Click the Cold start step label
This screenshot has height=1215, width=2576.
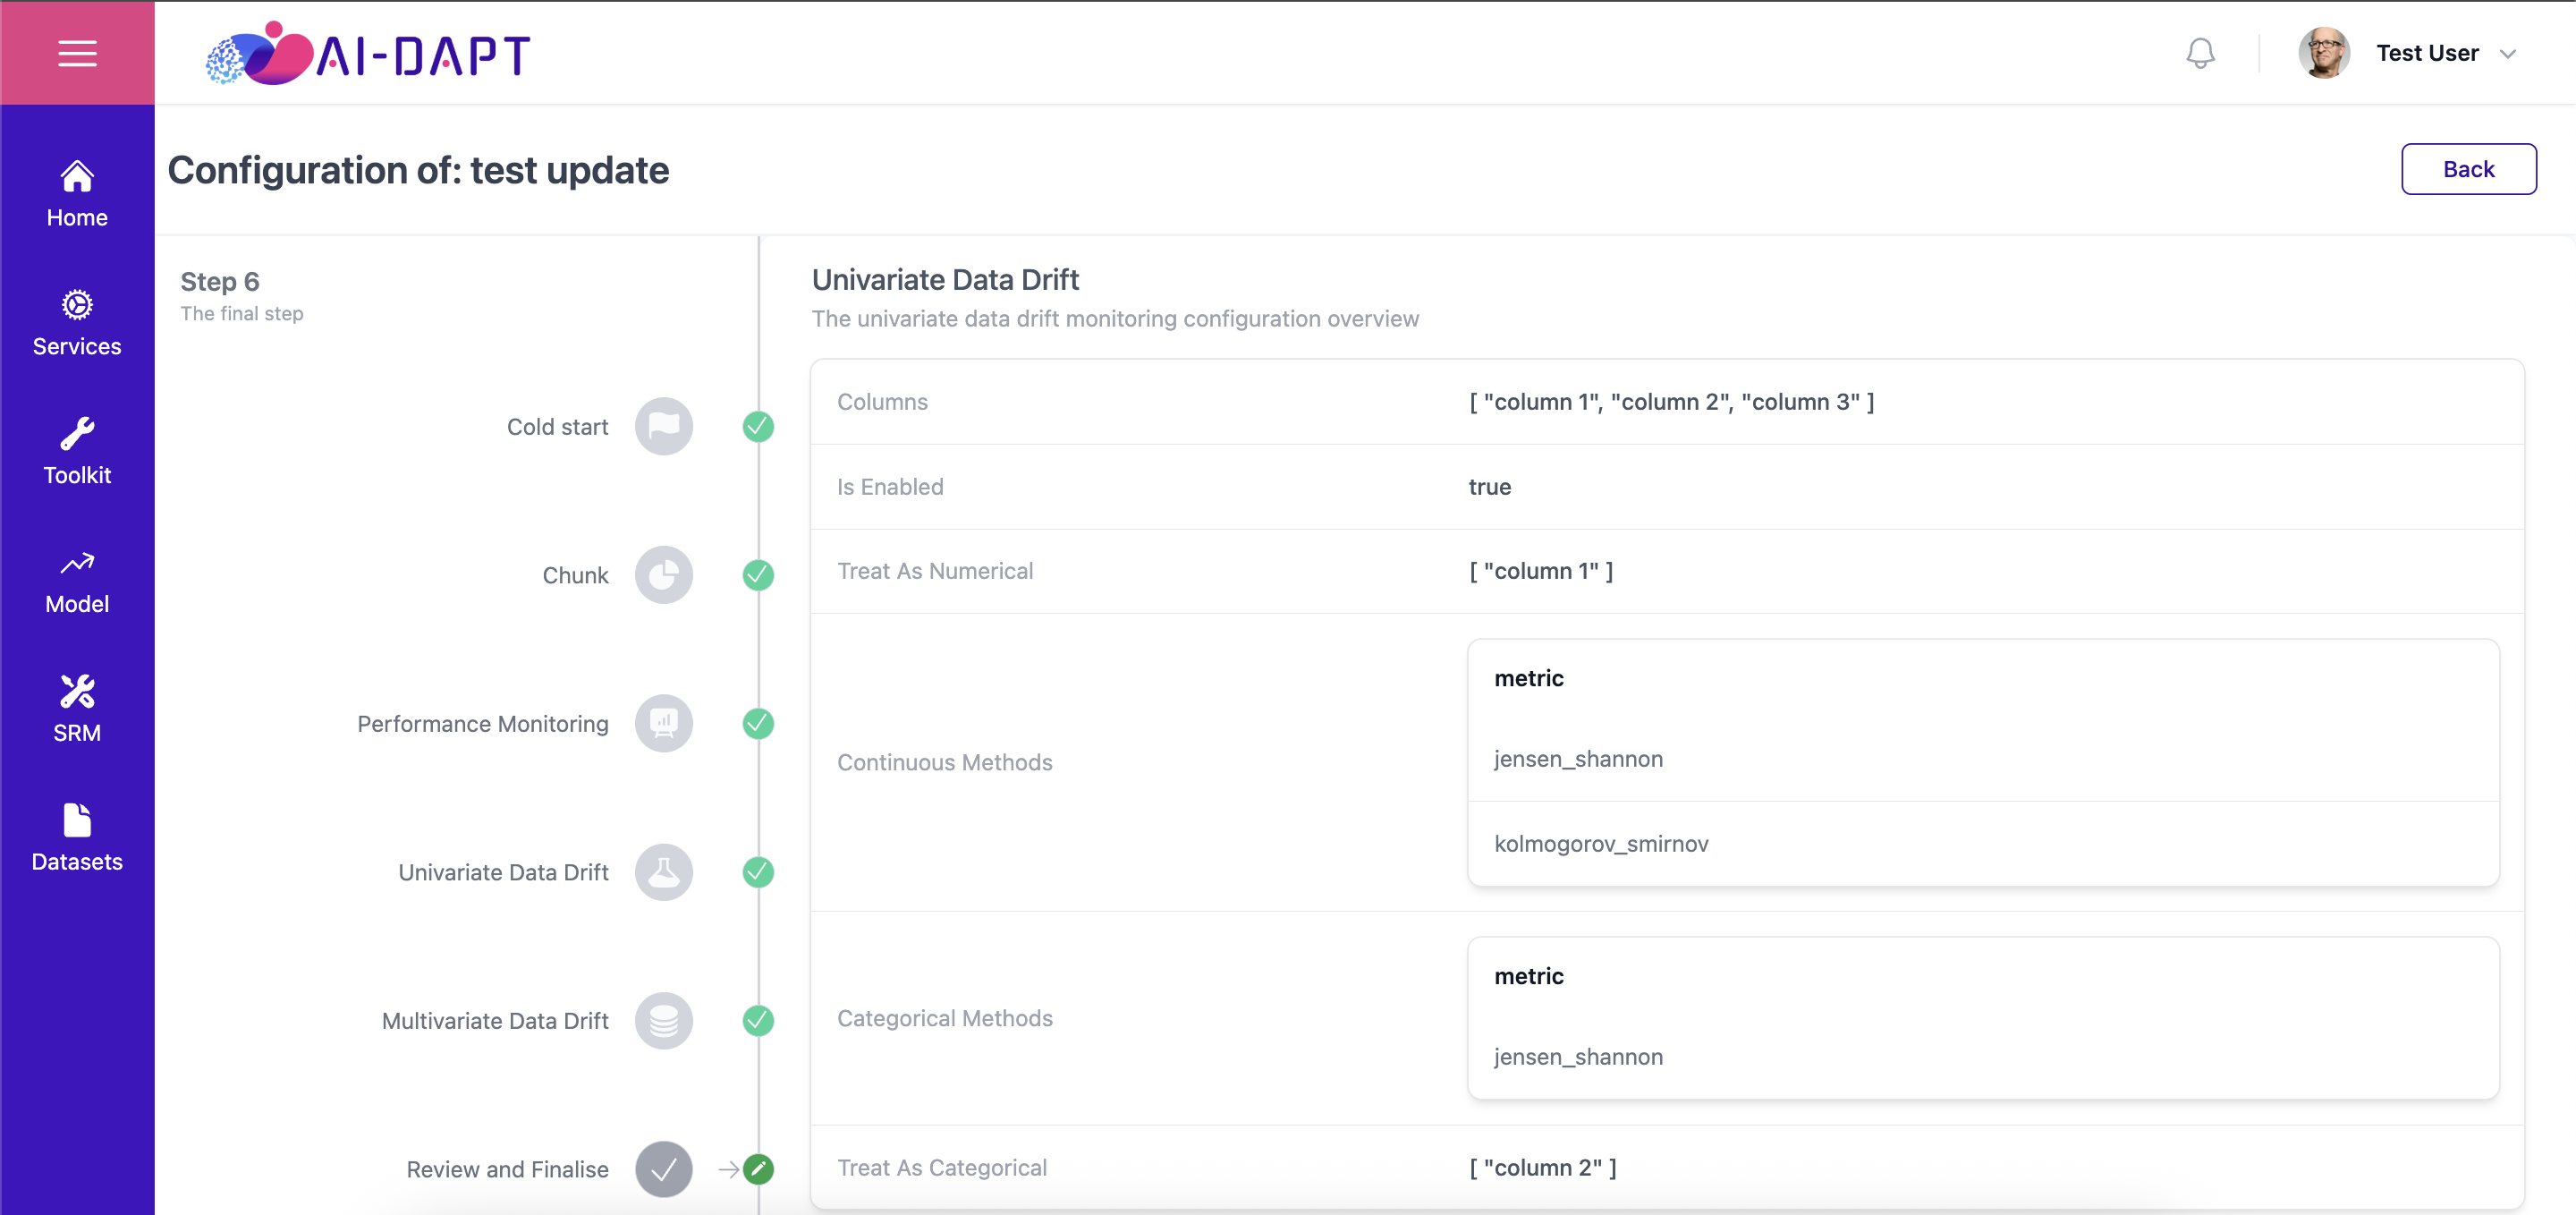click(557, 427)
